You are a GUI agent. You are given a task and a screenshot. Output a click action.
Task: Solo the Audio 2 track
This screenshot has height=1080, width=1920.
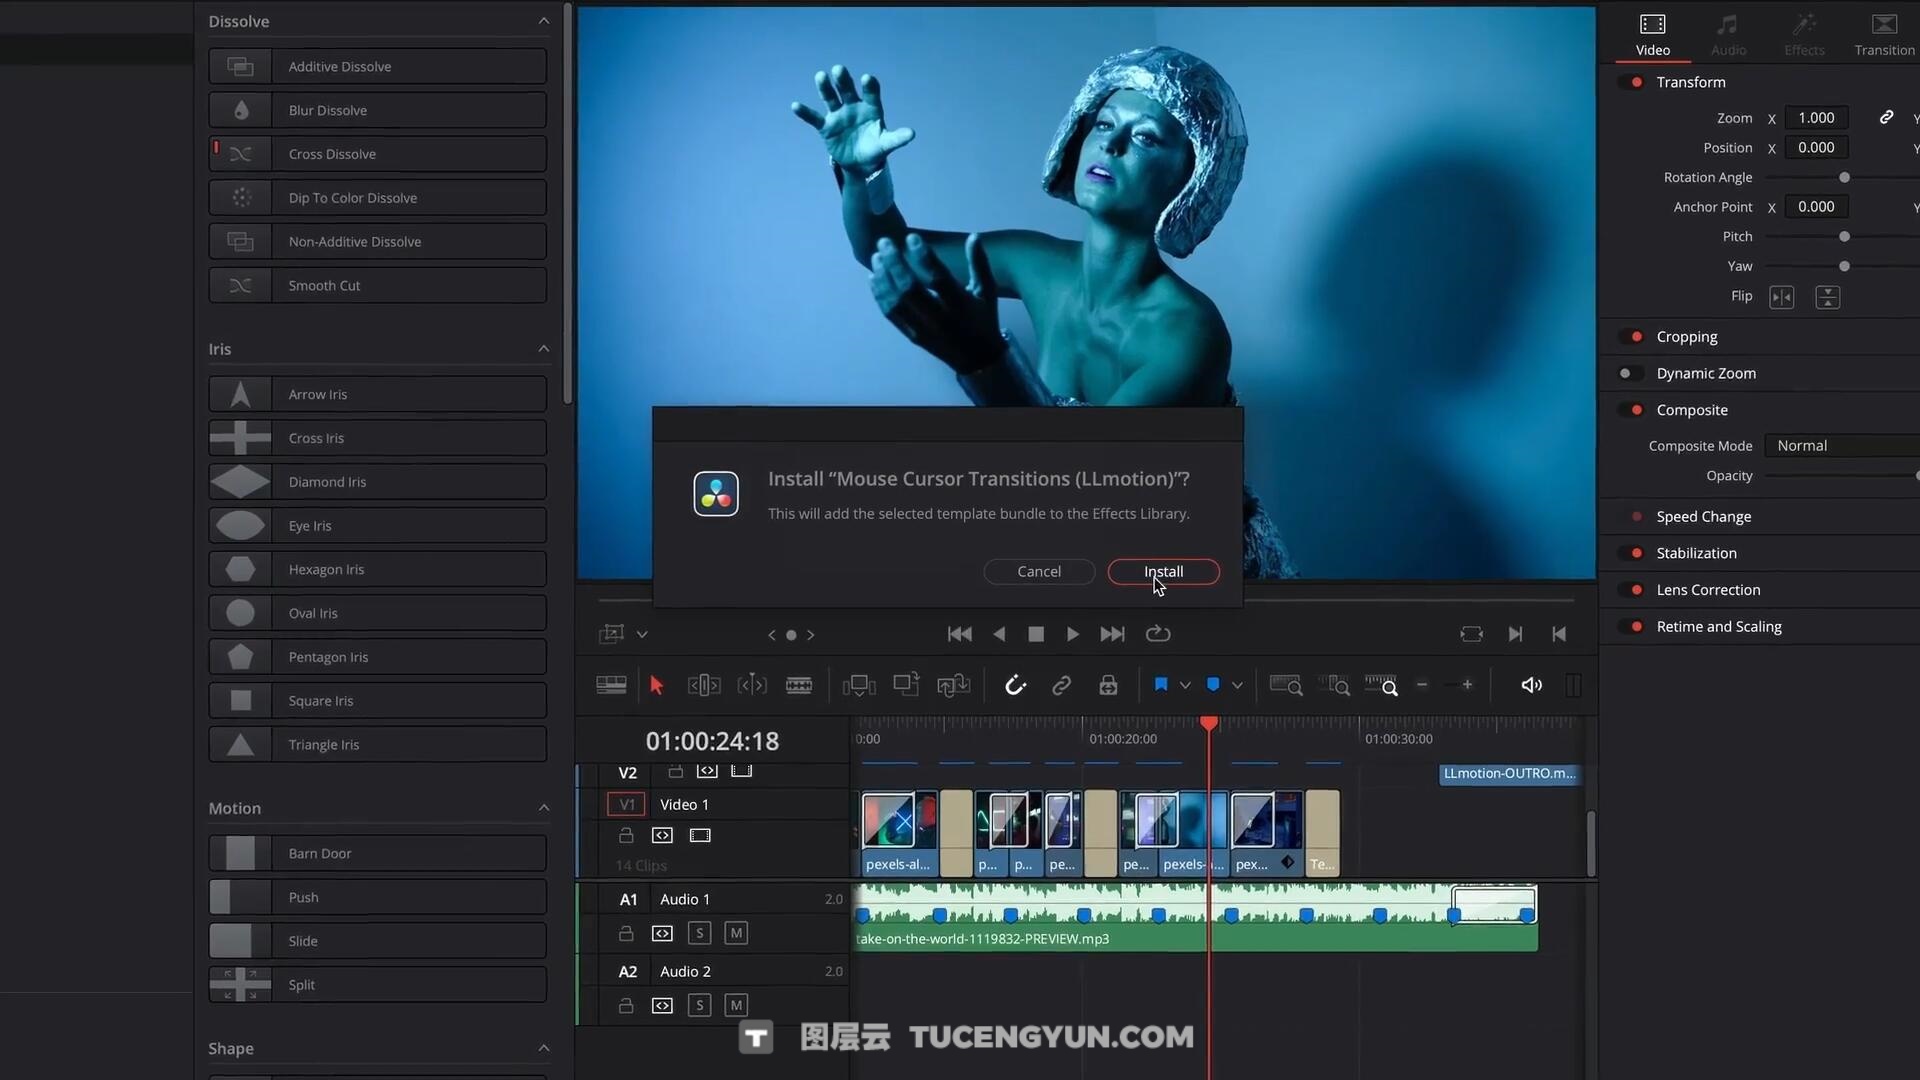[x=699, y=1005]
